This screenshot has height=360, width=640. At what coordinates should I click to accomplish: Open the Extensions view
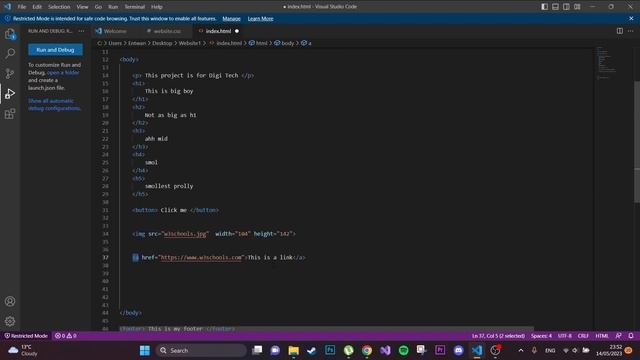click(10, 114)
